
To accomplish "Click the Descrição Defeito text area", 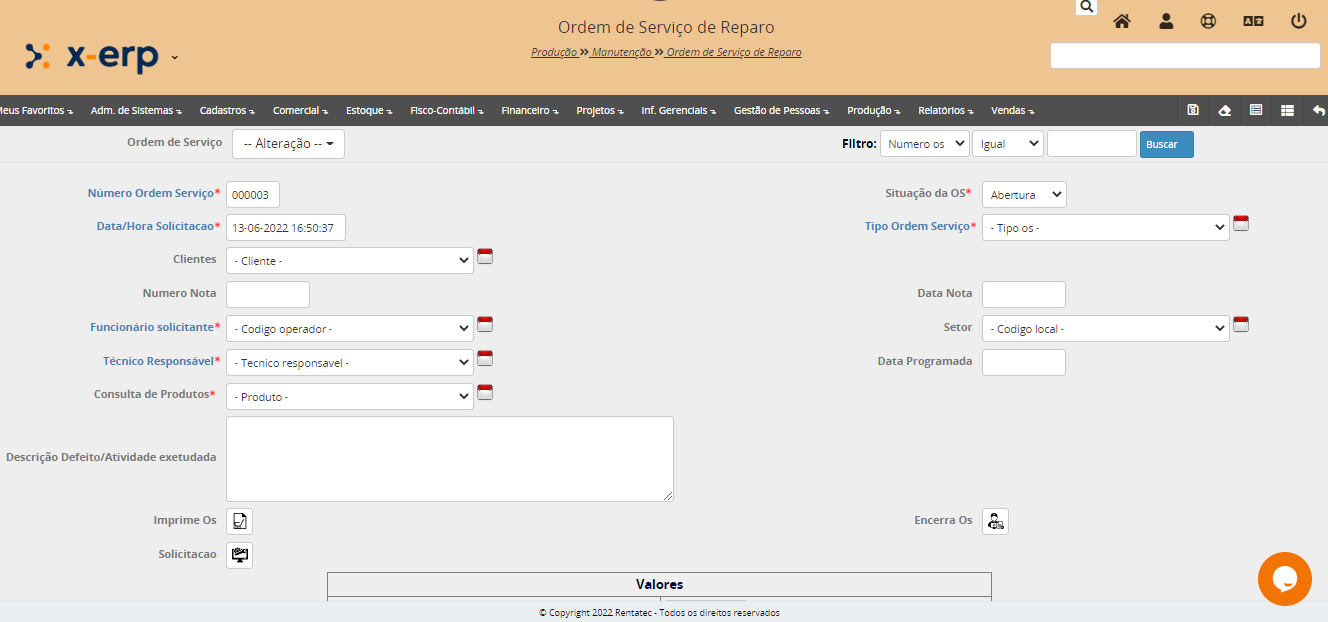I will (x=449, y=459).
